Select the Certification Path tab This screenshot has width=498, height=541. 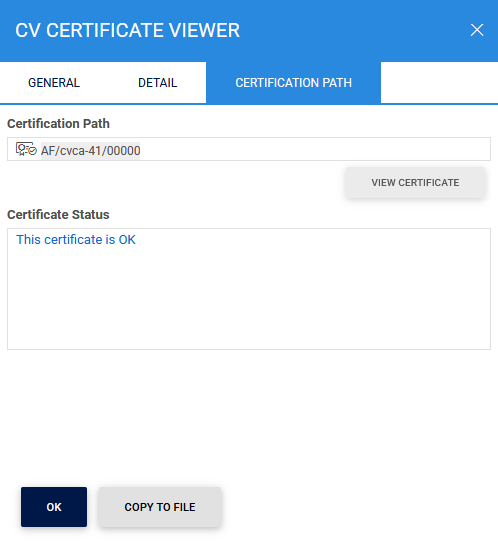coord(293,83)
